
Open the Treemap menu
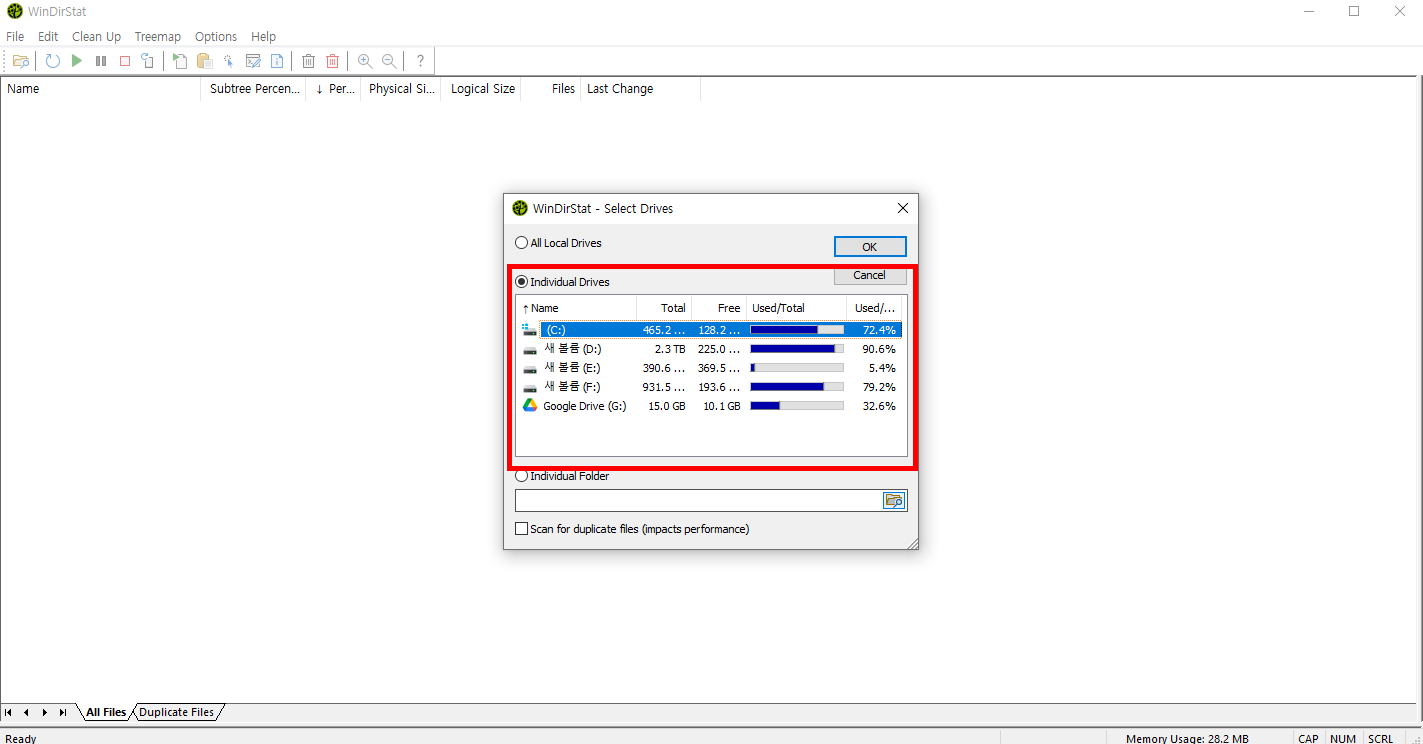(158, 36)
